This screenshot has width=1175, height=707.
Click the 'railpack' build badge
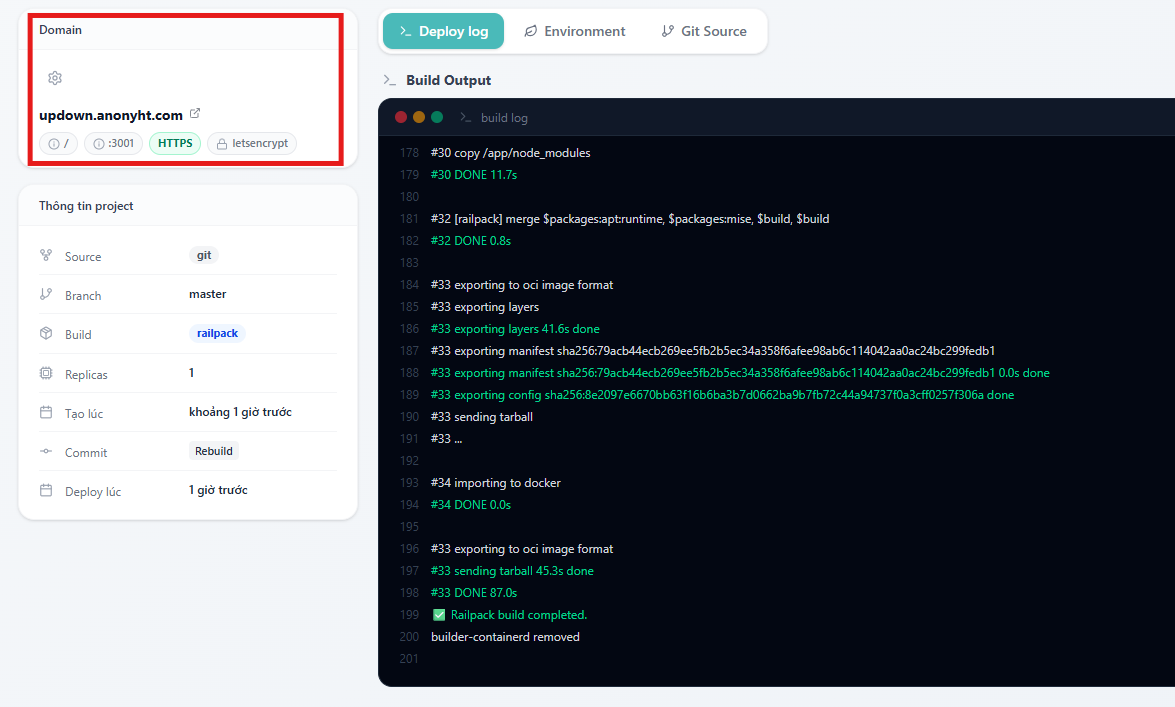click(217, 334)
